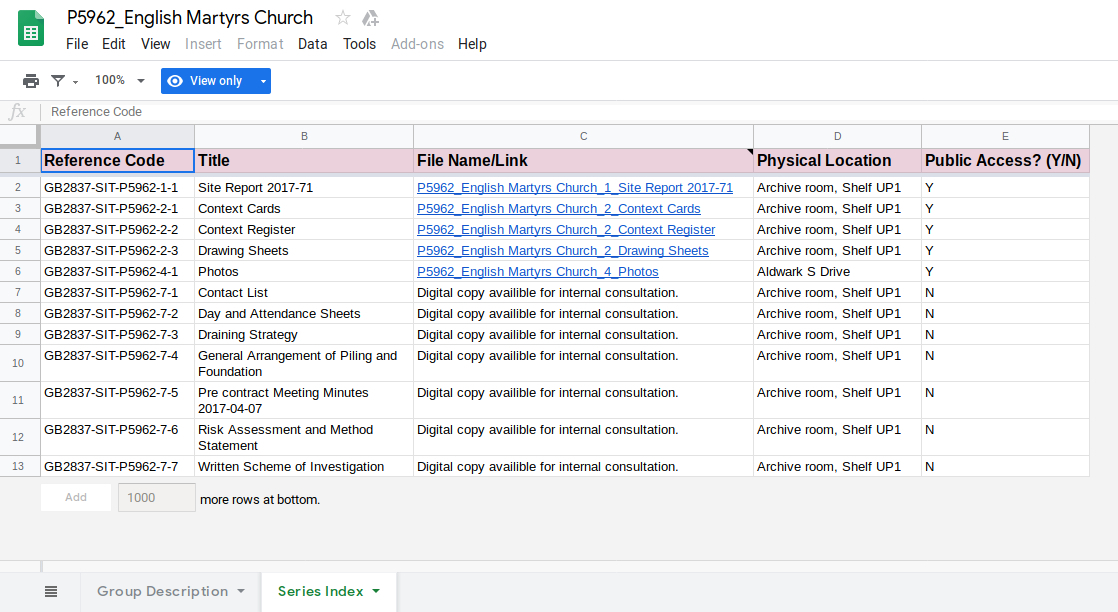Viewport: 1118px width, 612px height.
Task: Open the all sheets list icon
Action: (51, 591)
